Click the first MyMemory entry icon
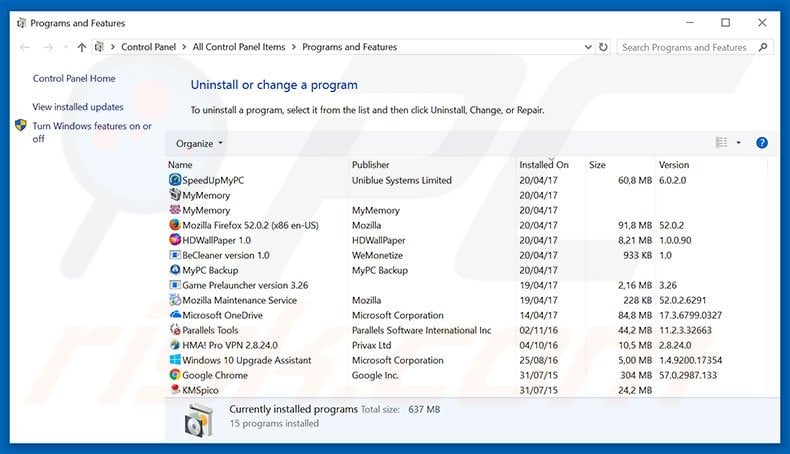790x454 pixels. tap(175, 194)
